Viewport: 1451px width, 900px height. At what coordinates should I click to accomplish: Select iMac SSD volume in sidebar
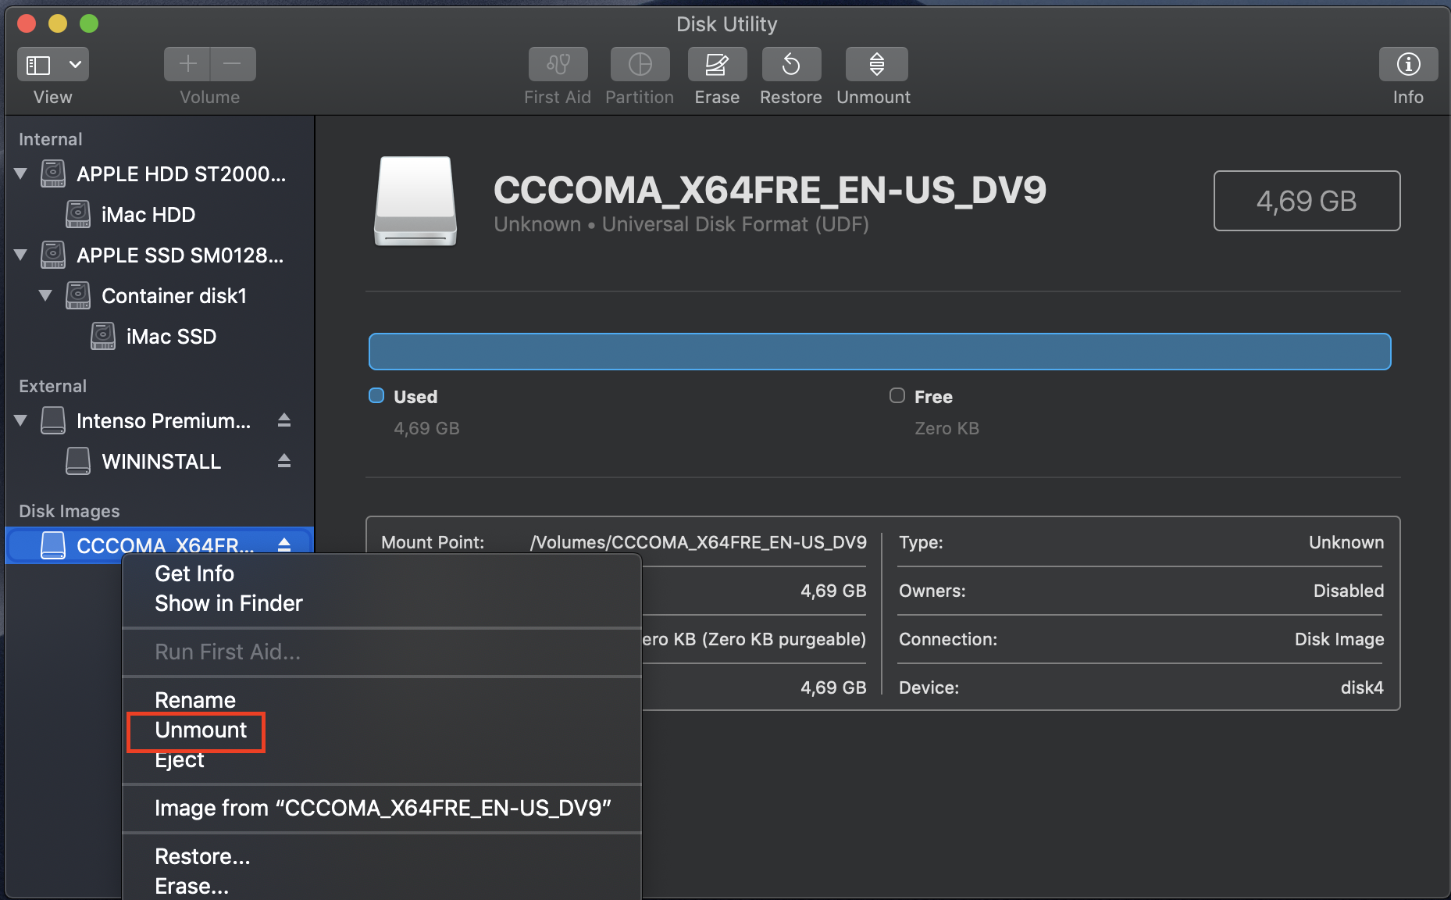point(171,337)
